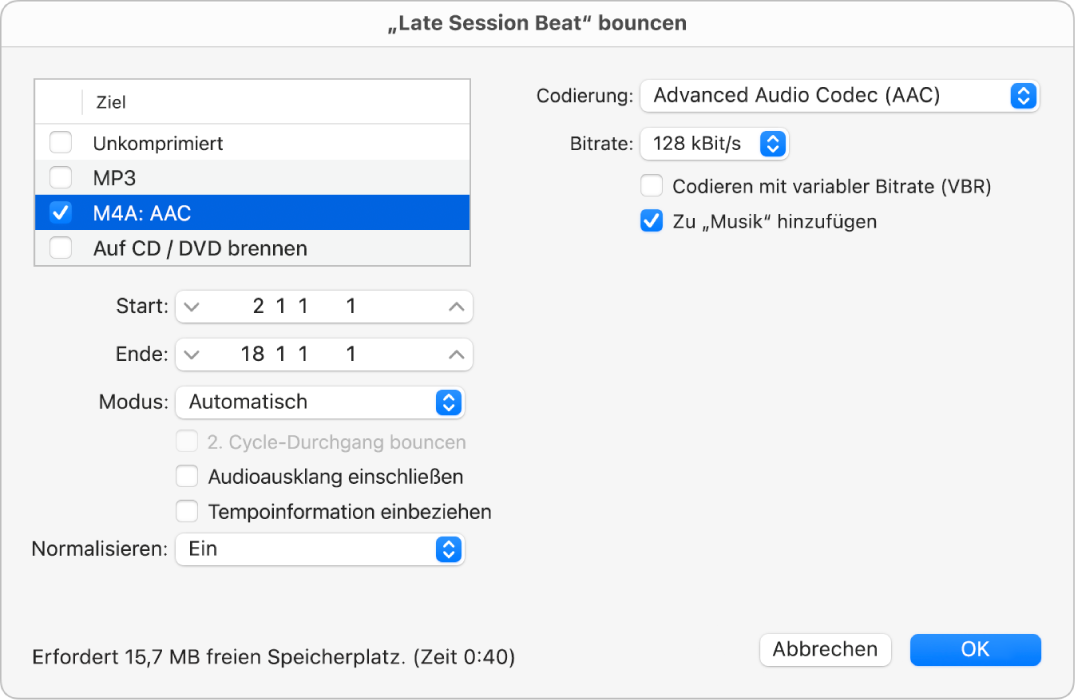
Task: Click the Codierung dropdown chevron icon
Action: tap(1022, 95)
